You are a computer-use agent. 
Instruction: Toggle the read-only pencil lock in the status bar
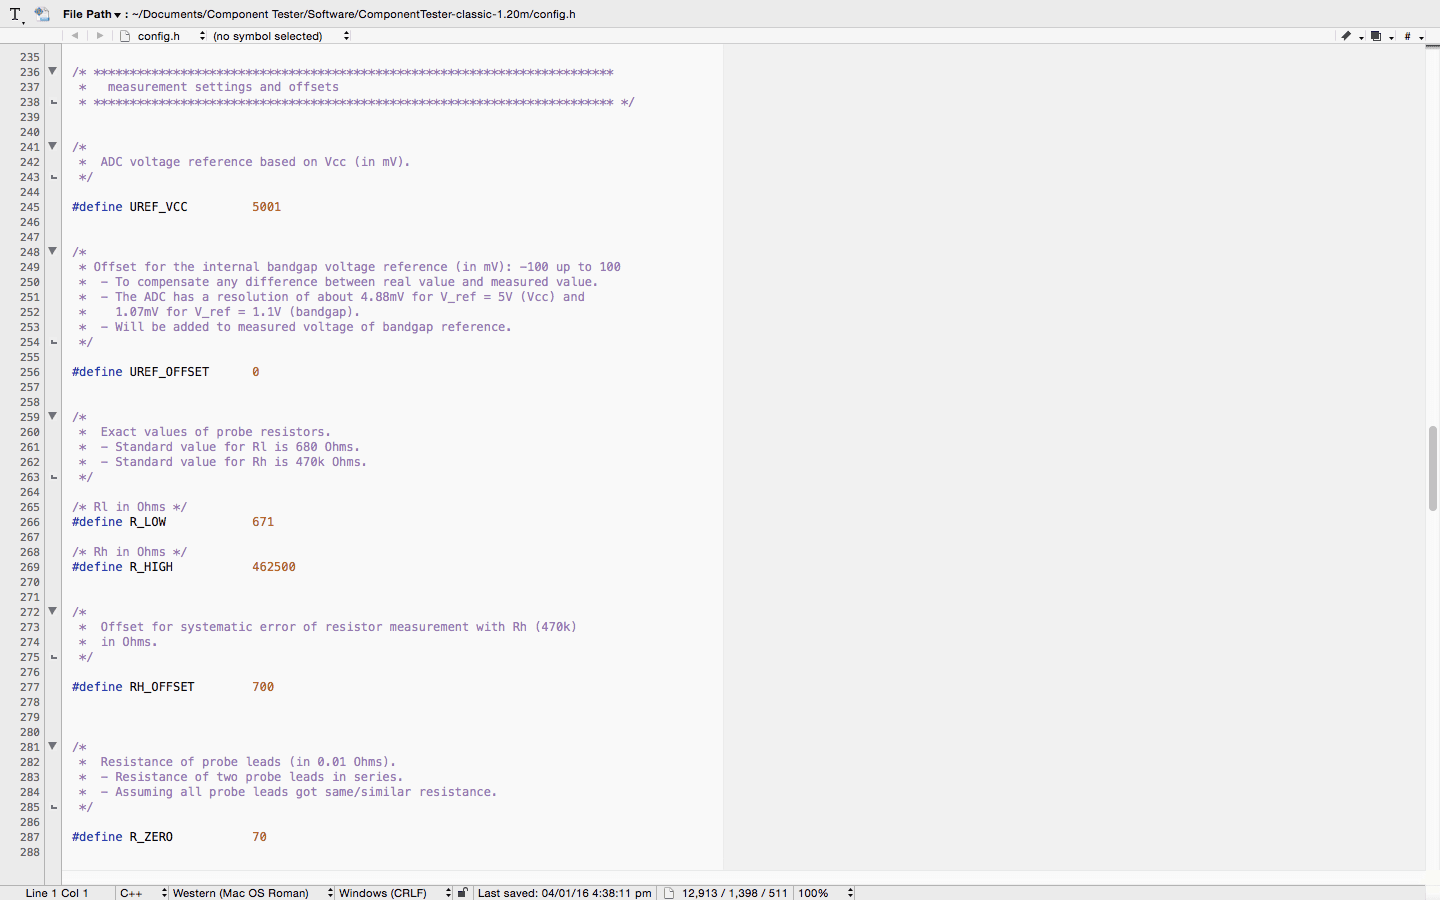pyautogui.click(x=462, y=892)
